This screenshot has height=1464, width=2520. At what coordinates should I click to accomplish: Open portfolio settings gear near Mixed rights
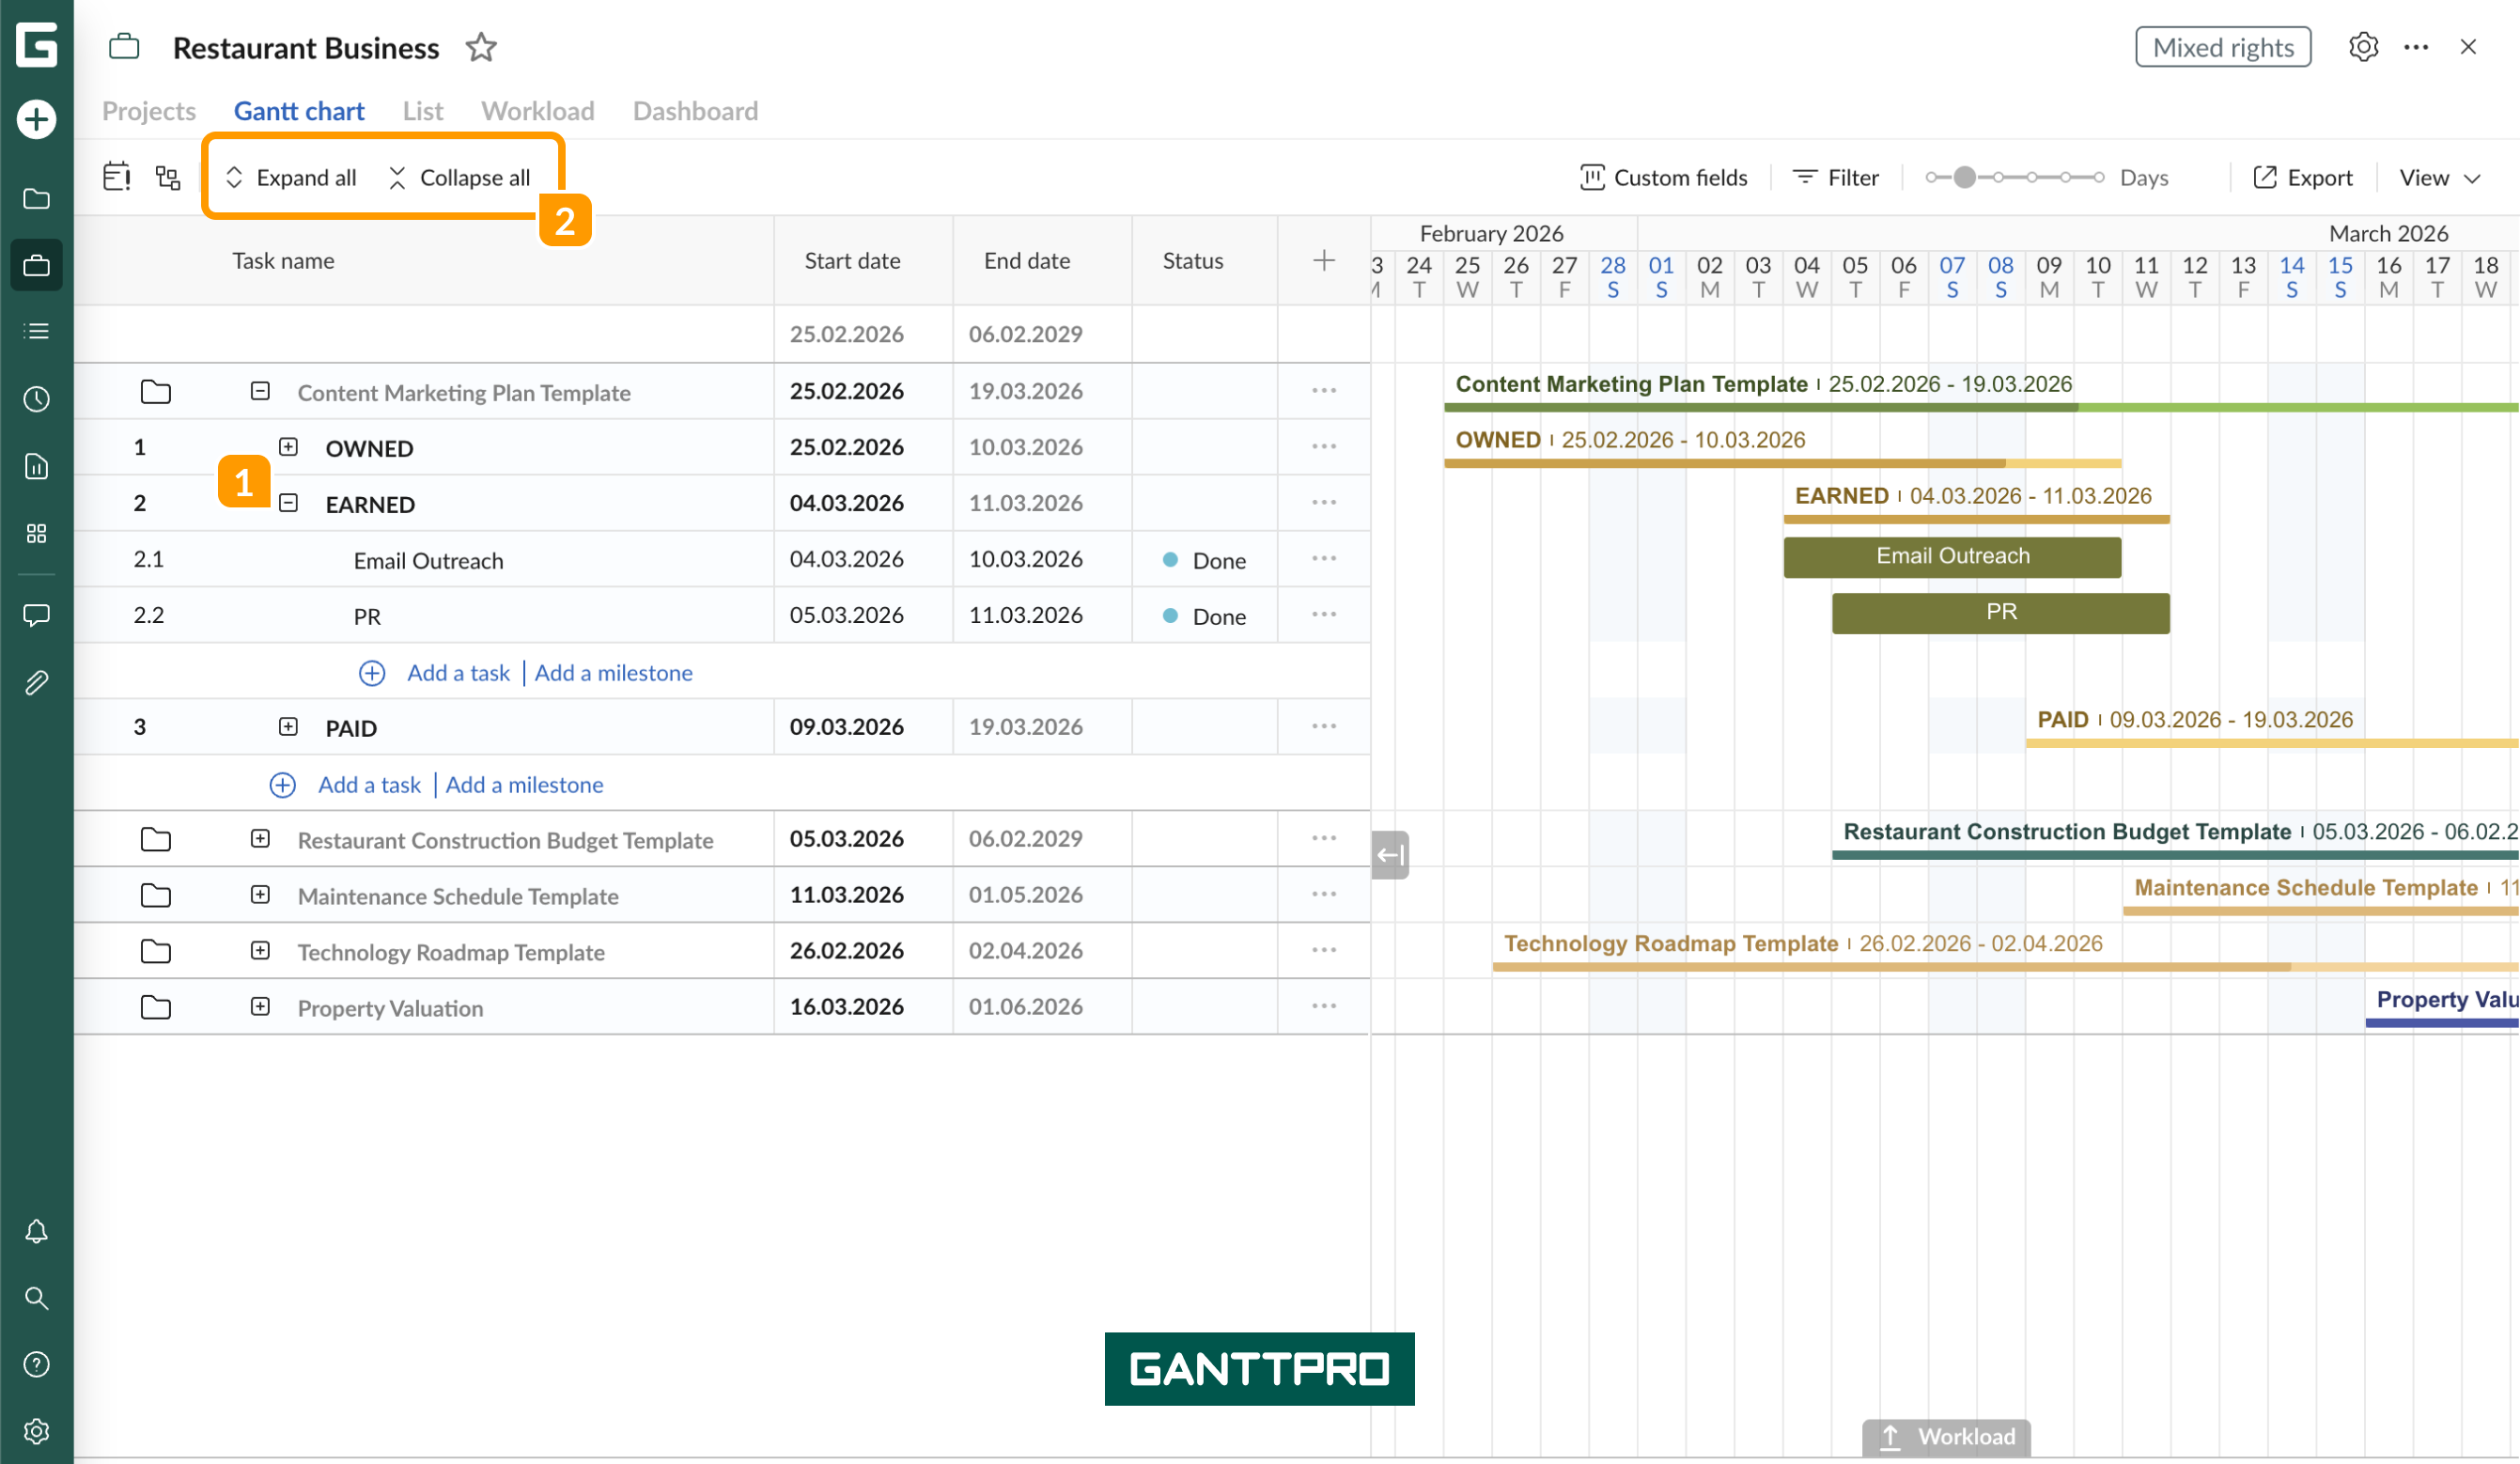pos(2363,47)
